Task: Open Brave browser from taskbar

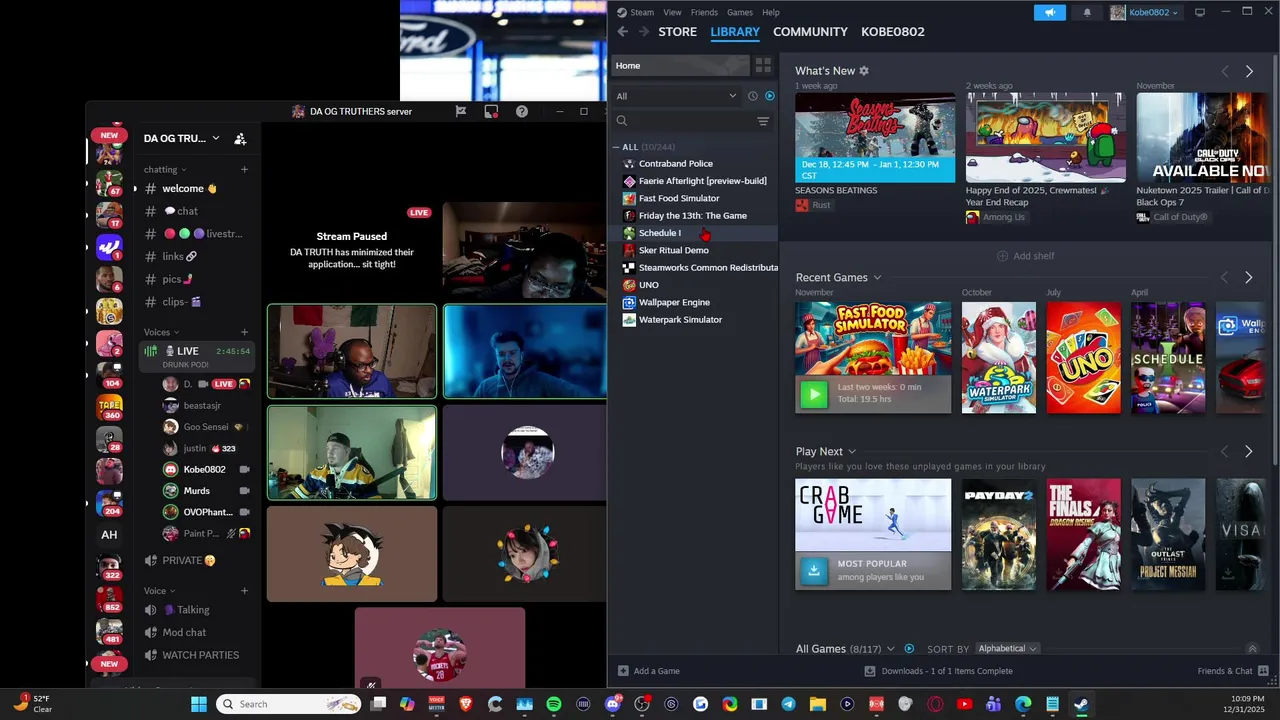Action: point(466,704)
